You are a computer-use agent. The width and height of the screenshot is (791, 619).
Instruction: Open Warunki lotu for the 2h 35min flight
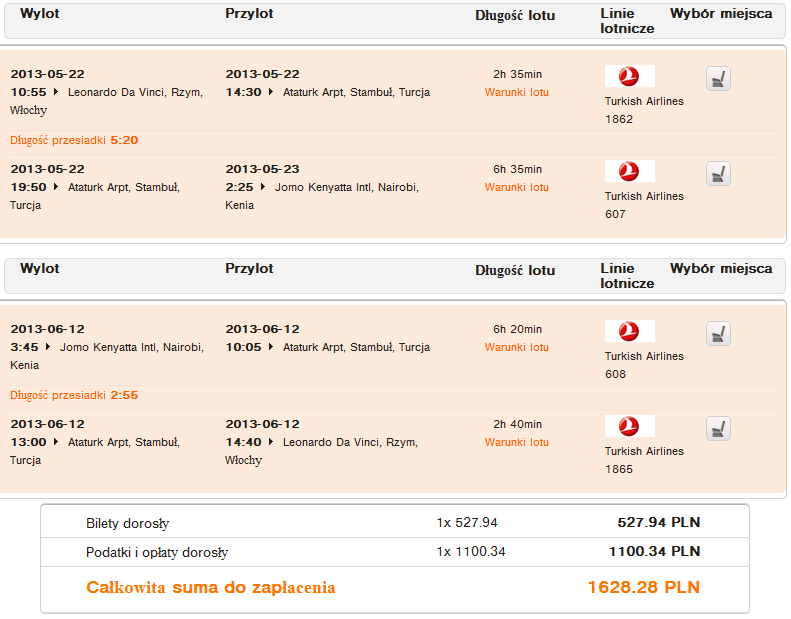pos(517,92)
